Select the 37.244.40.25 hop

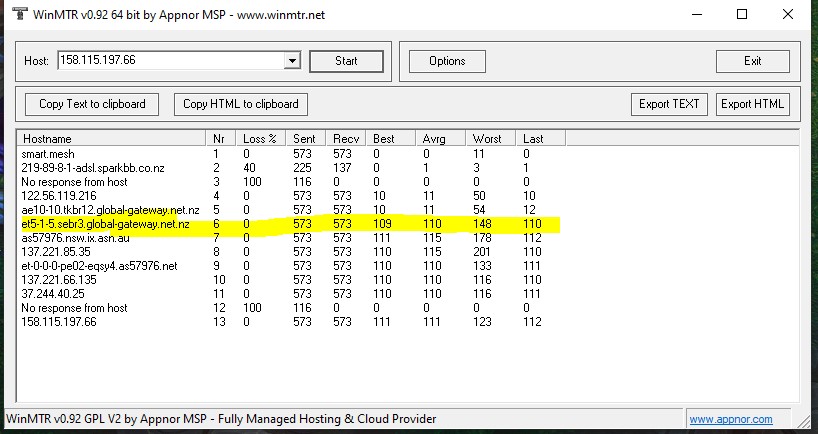[x=291, y=294]
